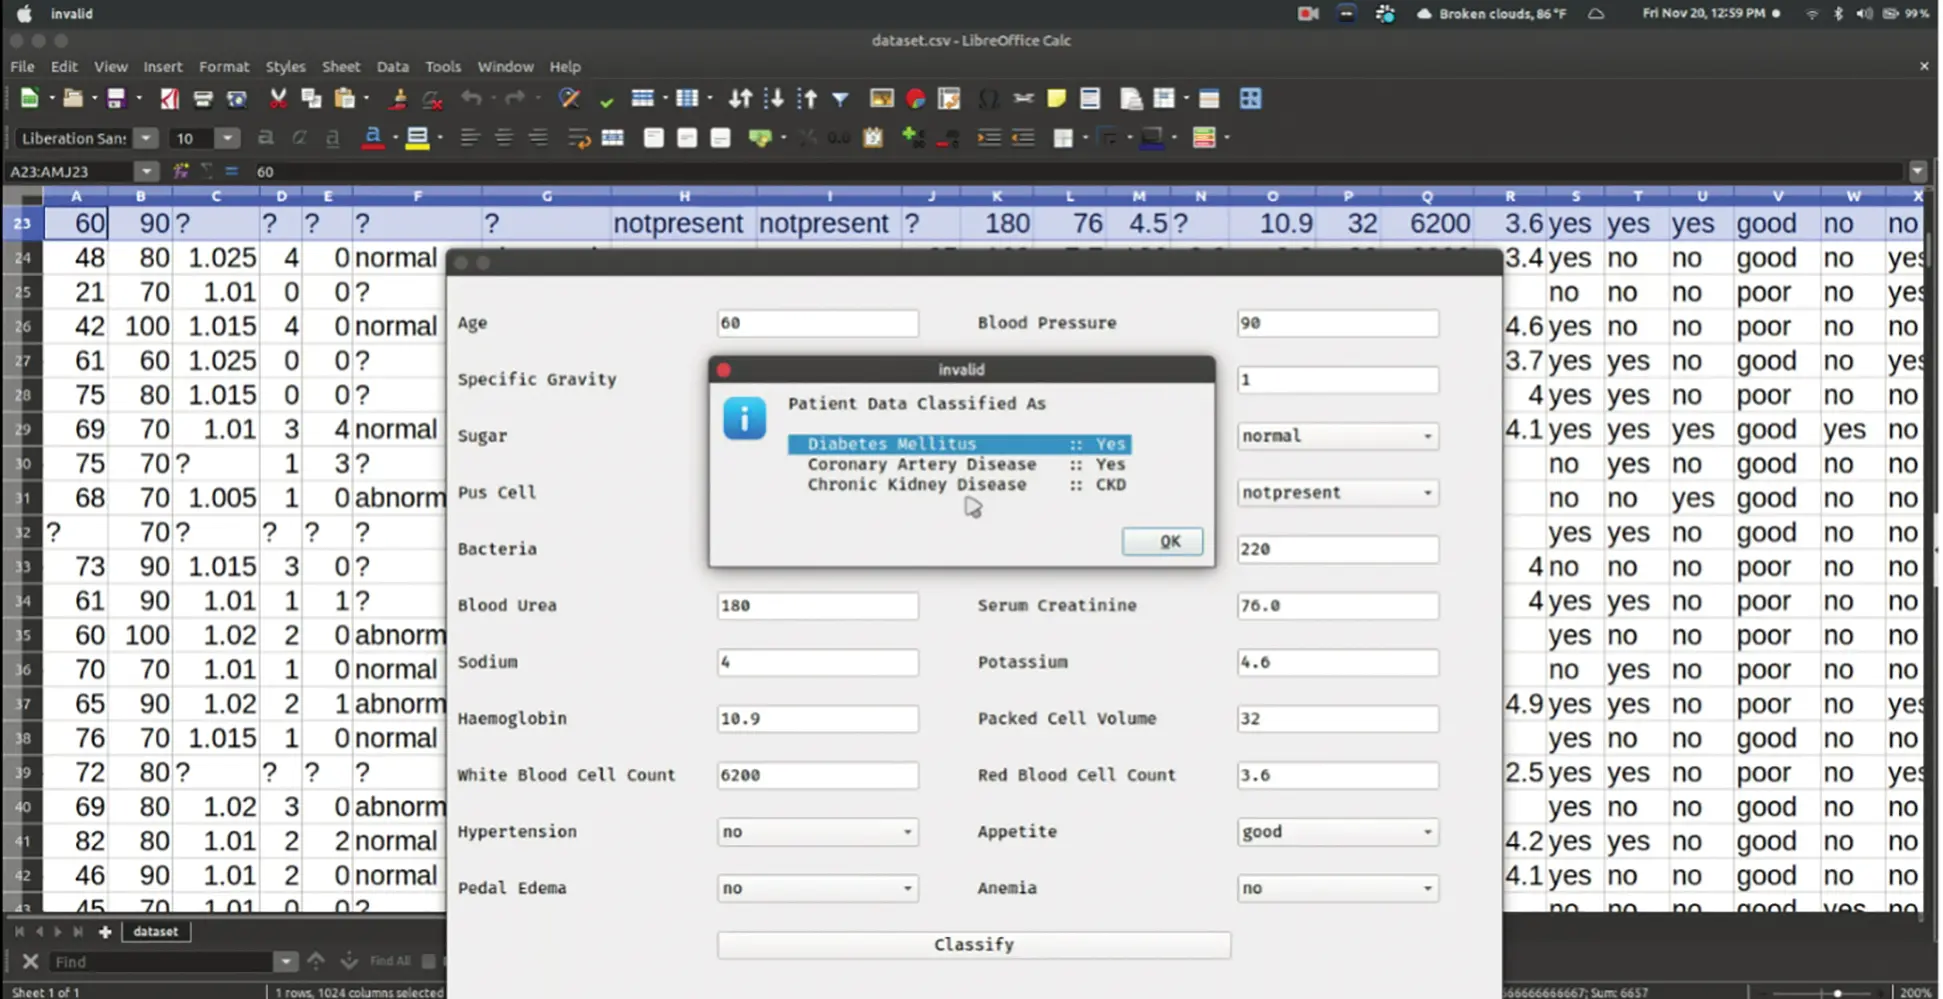Screen dimensions: 1943x999
Task: Click the Background Color swatch icon
Action: click(1152, 138)
